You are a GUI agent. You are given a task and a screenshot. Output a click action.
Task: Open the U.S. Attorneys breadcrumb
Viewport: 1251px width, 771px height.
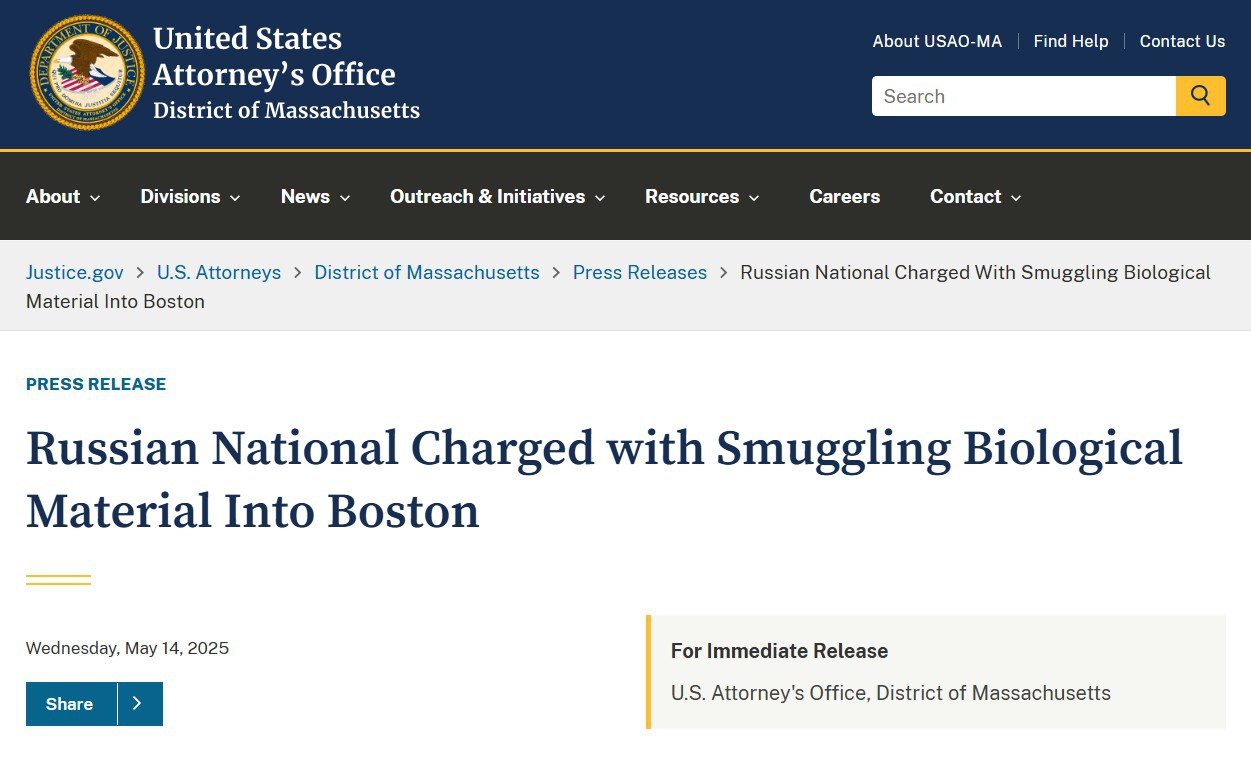click(x=219, y=272)
